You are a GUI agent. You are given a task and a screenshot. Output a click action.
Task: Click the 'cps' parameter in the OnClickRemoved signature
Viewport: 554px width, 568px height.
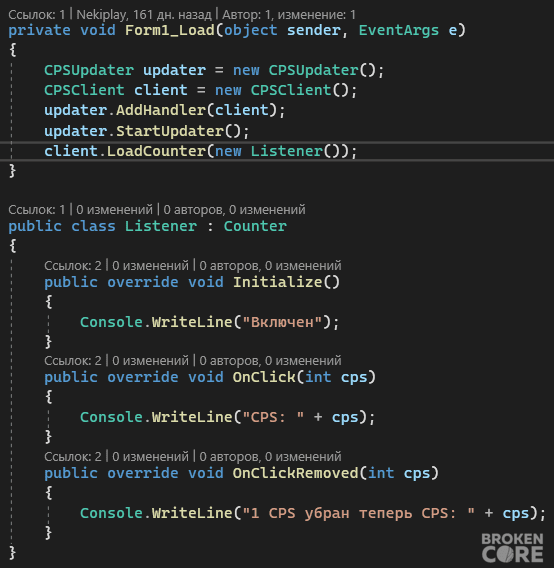[417, 473]
